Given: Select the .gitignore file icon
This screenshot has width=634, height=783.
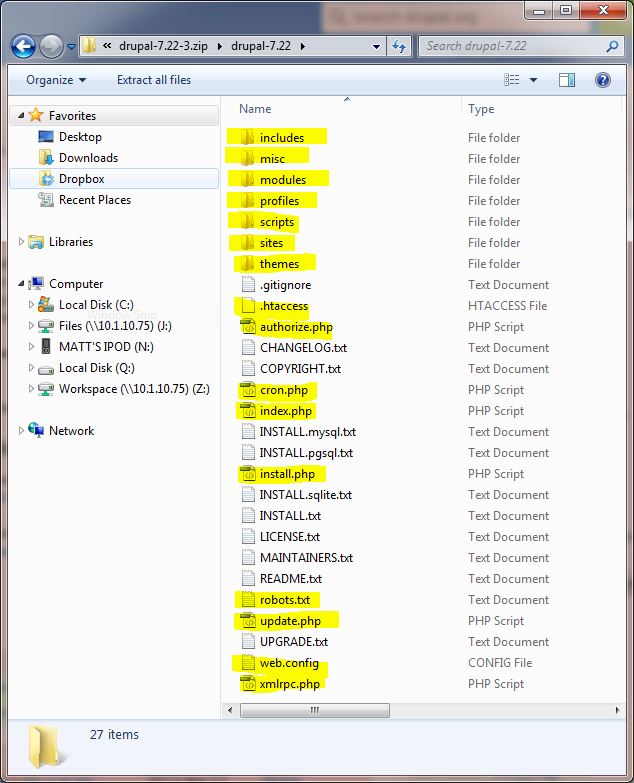Looking at the screenshot, I should (x=248, y=284).
